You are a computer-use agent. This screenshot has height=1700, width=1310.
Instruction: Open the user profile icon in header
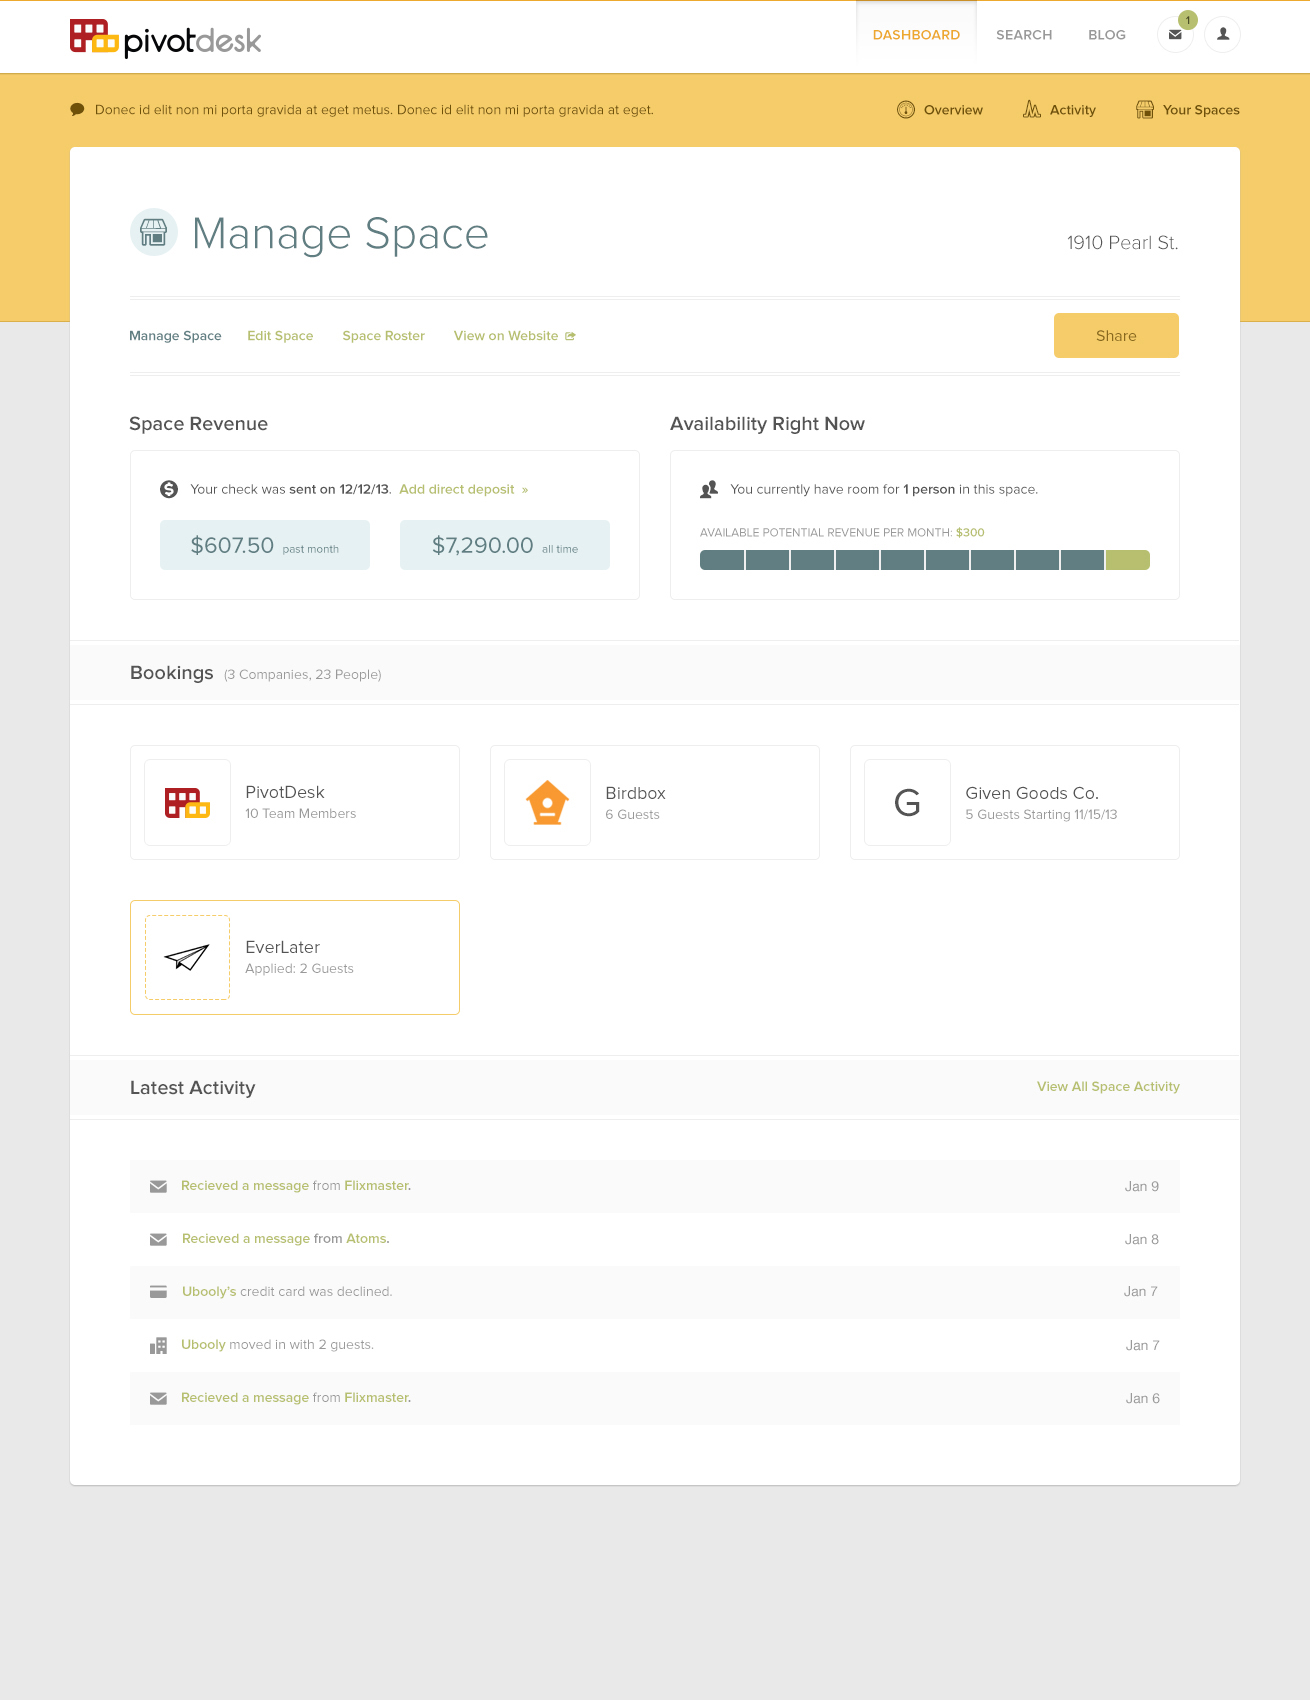(x=1222, y=34)
